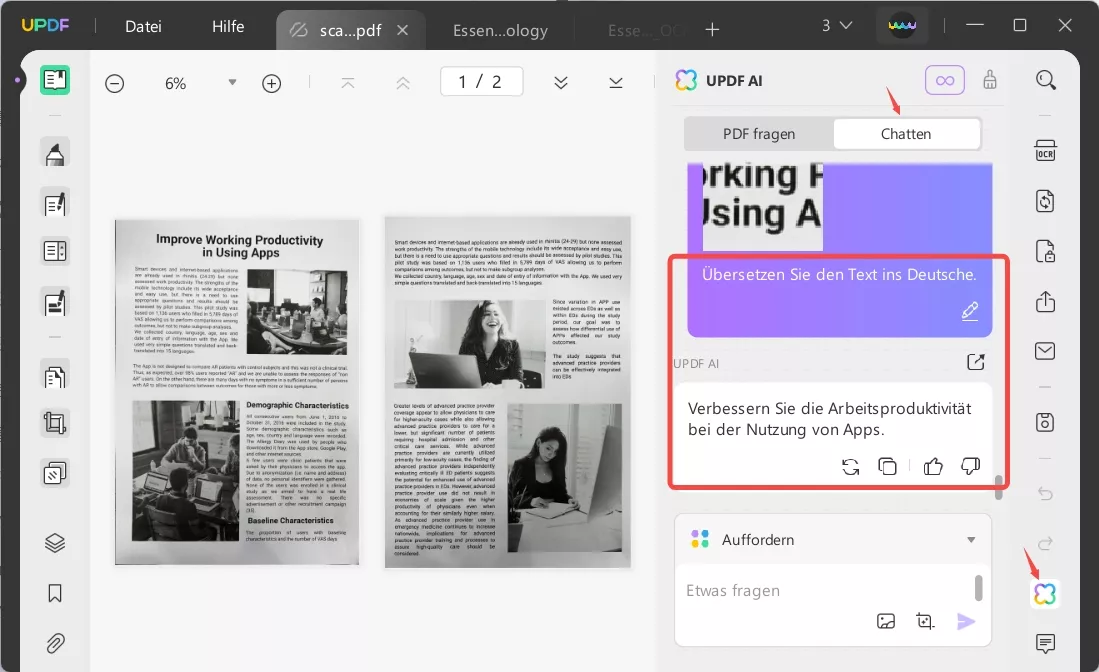Switch to the PDF fragen tab
This screenshot has width=1099, height=672.
[x=757, y=133]
